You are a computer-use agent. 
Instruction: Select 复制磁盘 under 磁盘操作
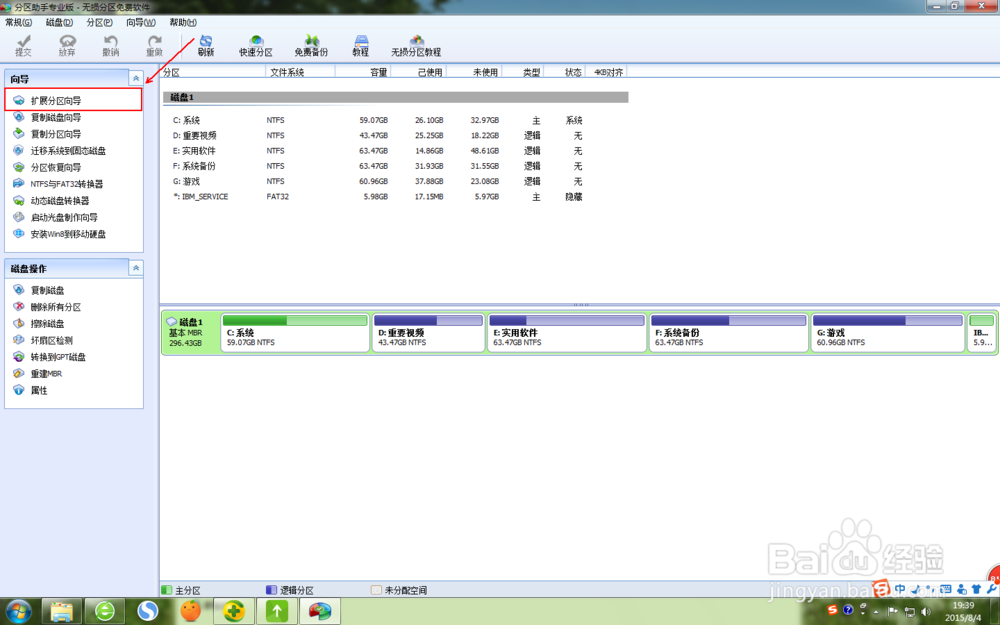tap(47, 290)
